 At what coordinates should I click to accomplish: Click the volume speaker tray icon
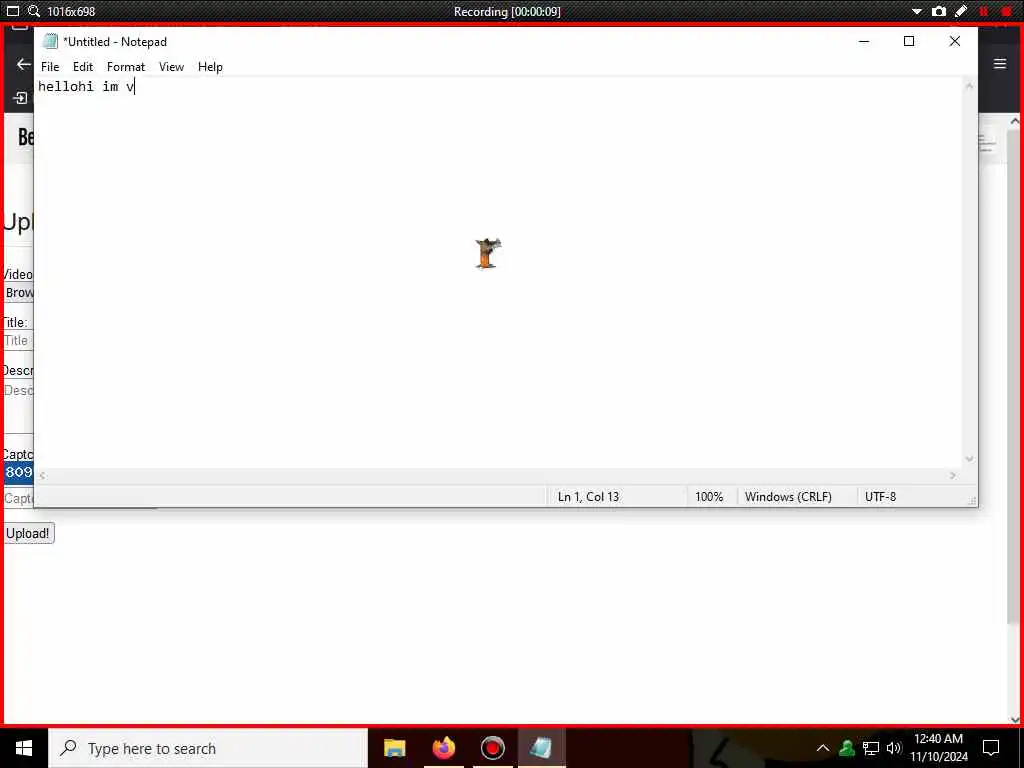click(x=894, y=748)
